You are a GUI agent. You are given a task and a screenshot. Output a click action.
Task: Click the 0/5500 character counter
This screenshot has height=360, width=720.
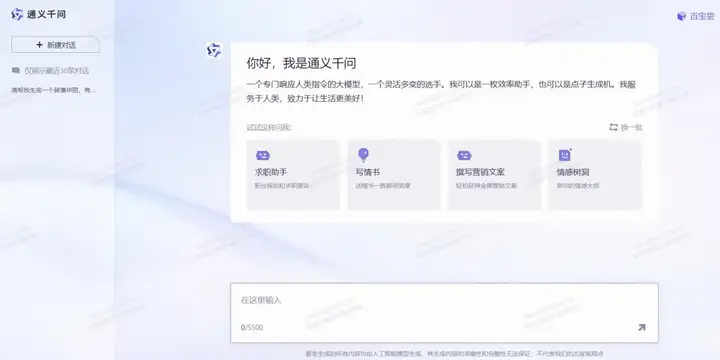pyautogui.click(x=252, y=327)
